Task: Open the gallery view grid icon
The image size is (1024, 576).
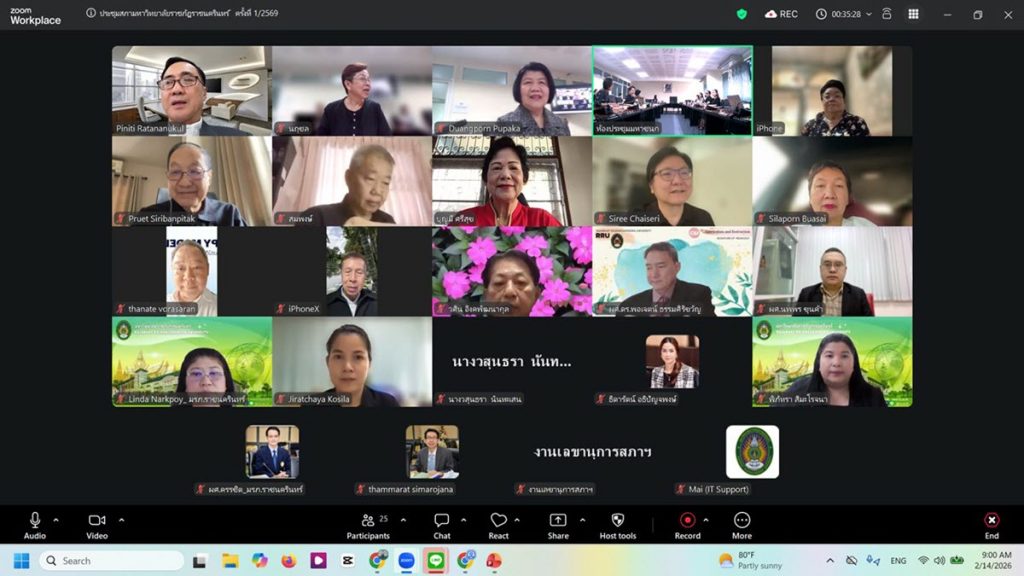Action: coord(913,14)
